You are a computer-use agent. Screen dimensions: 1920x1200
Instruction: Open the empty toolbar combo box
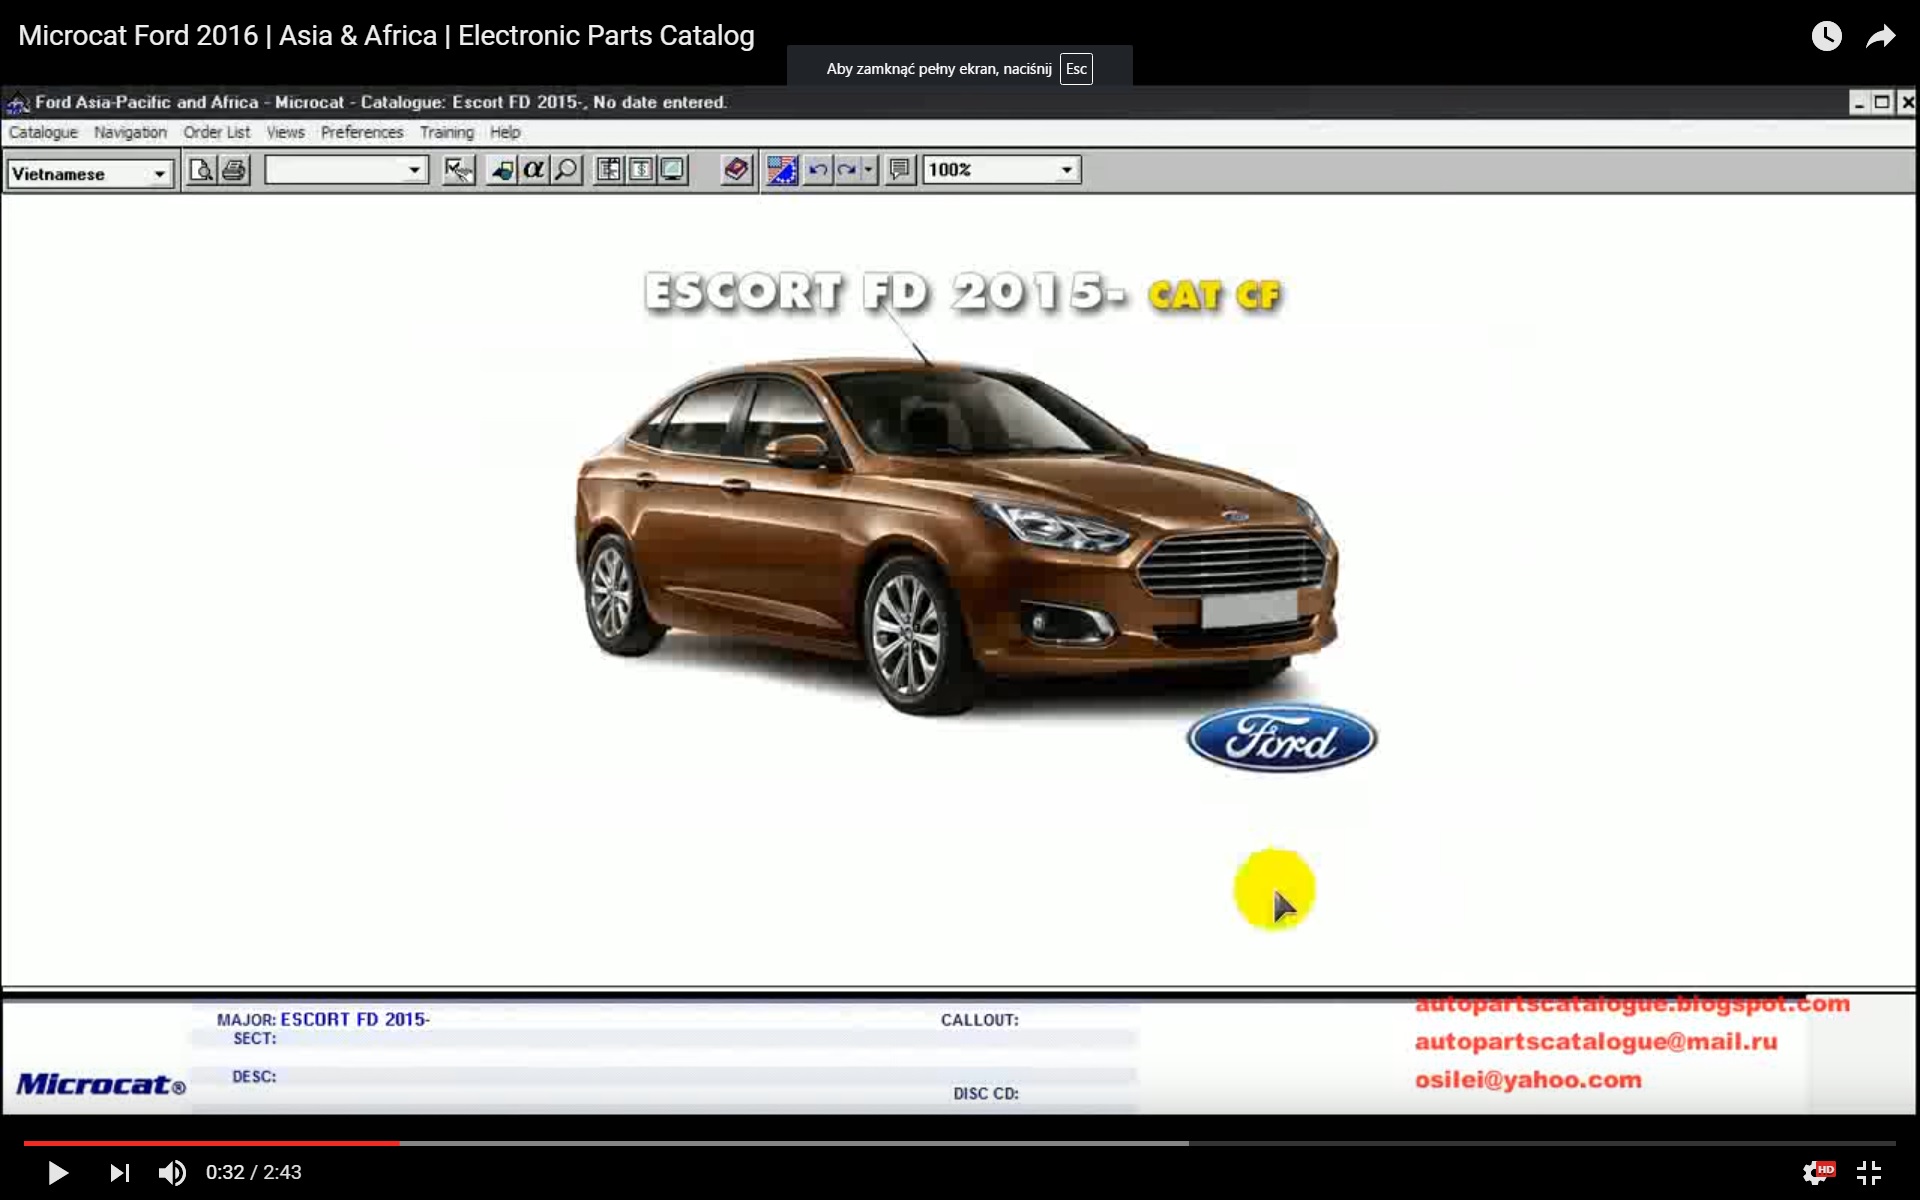tap(413, 170)
